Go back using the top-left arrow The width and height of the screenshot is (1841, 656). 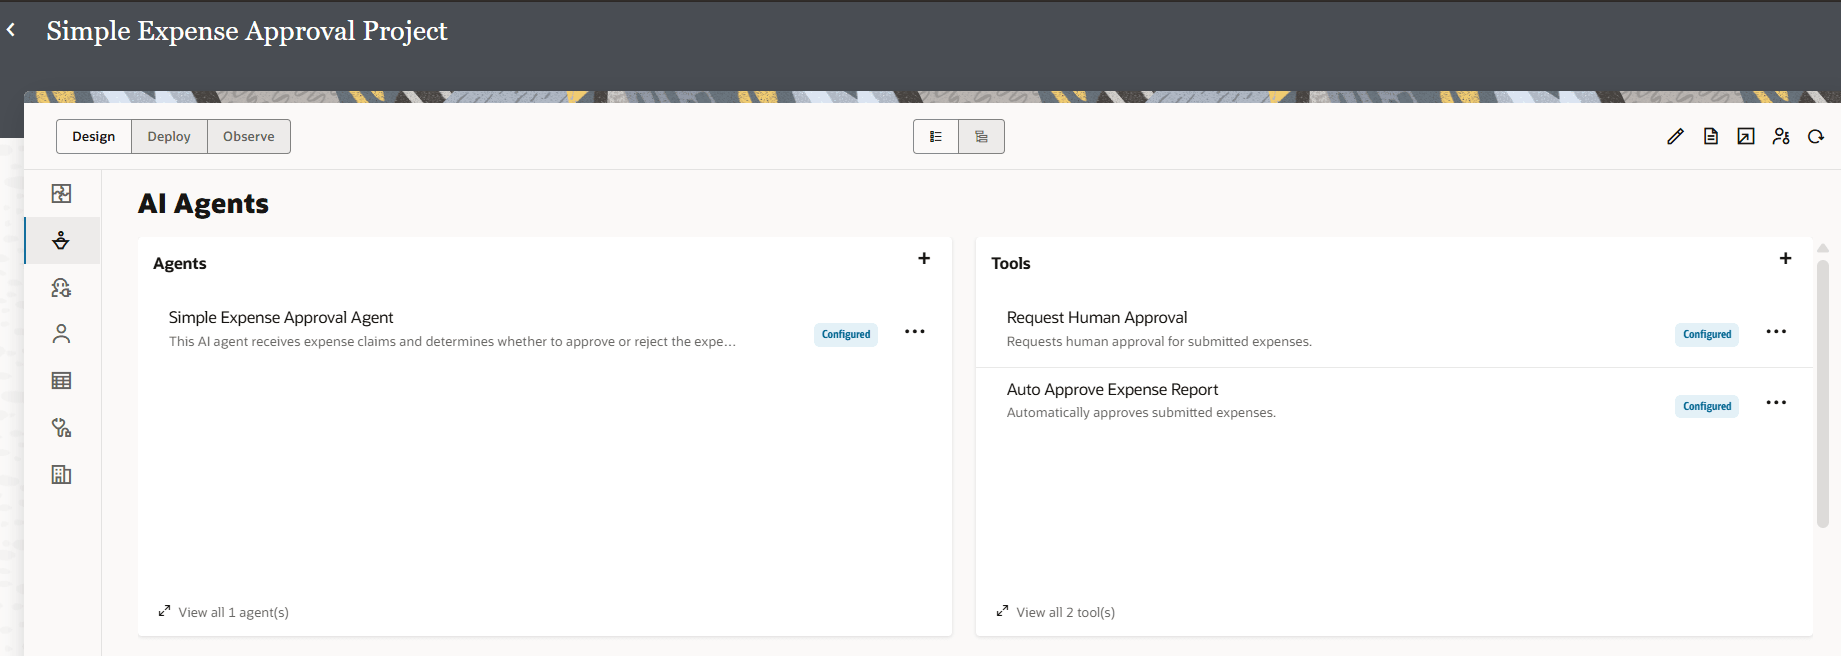pos(11,30)
